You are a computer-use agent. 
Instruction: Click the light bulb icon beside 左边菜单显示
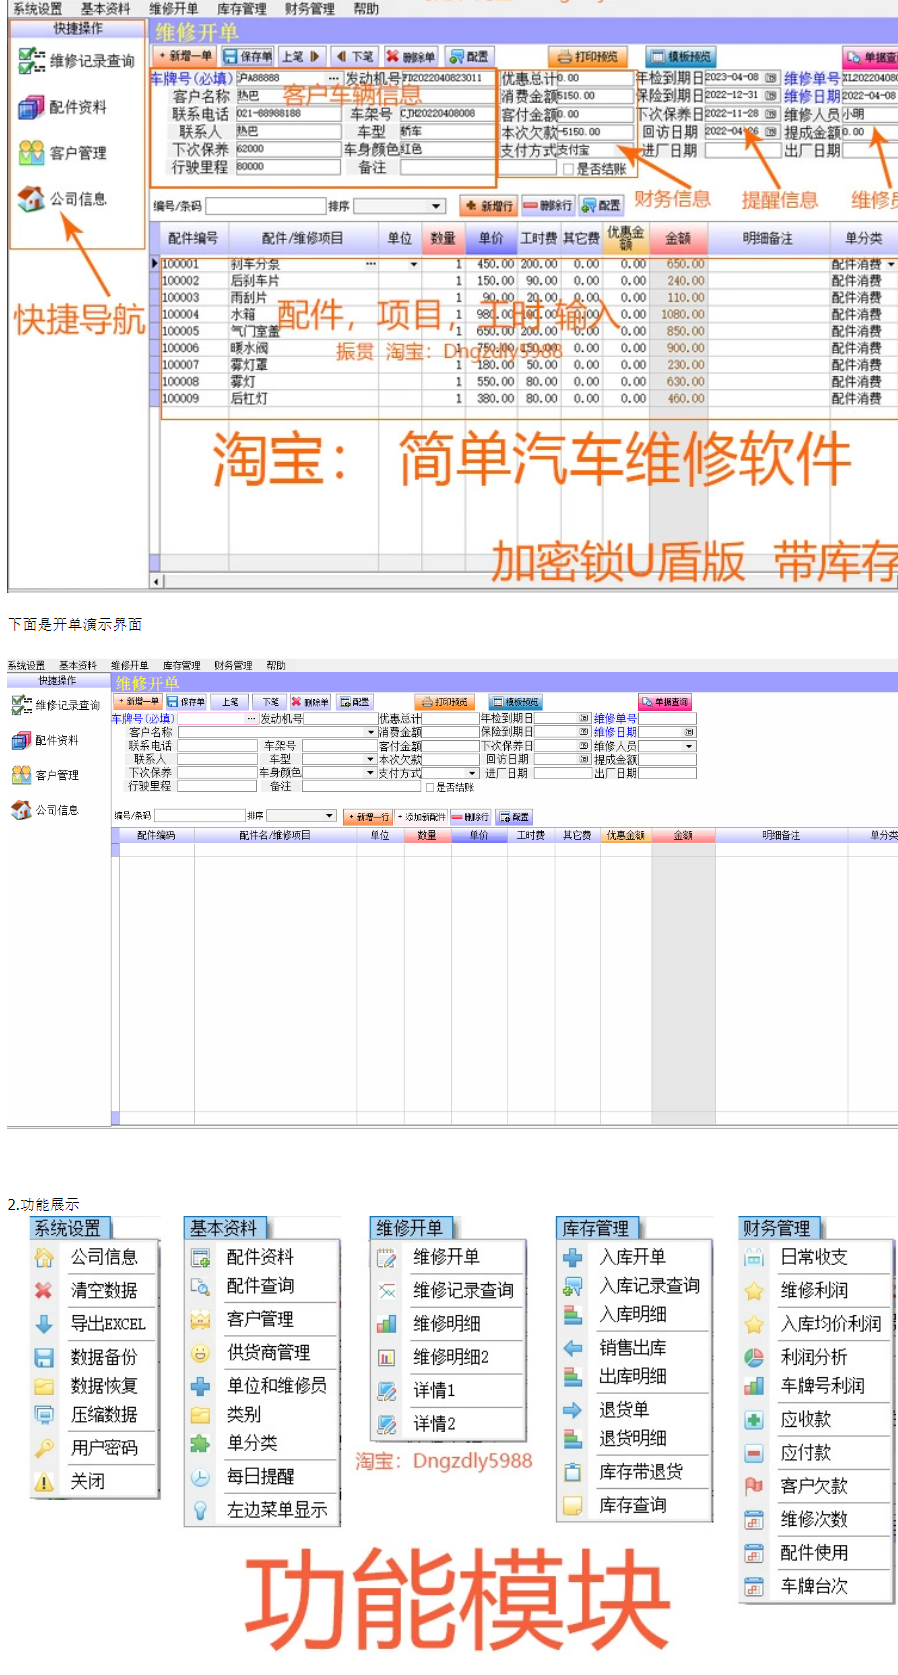click(200, 1510)
